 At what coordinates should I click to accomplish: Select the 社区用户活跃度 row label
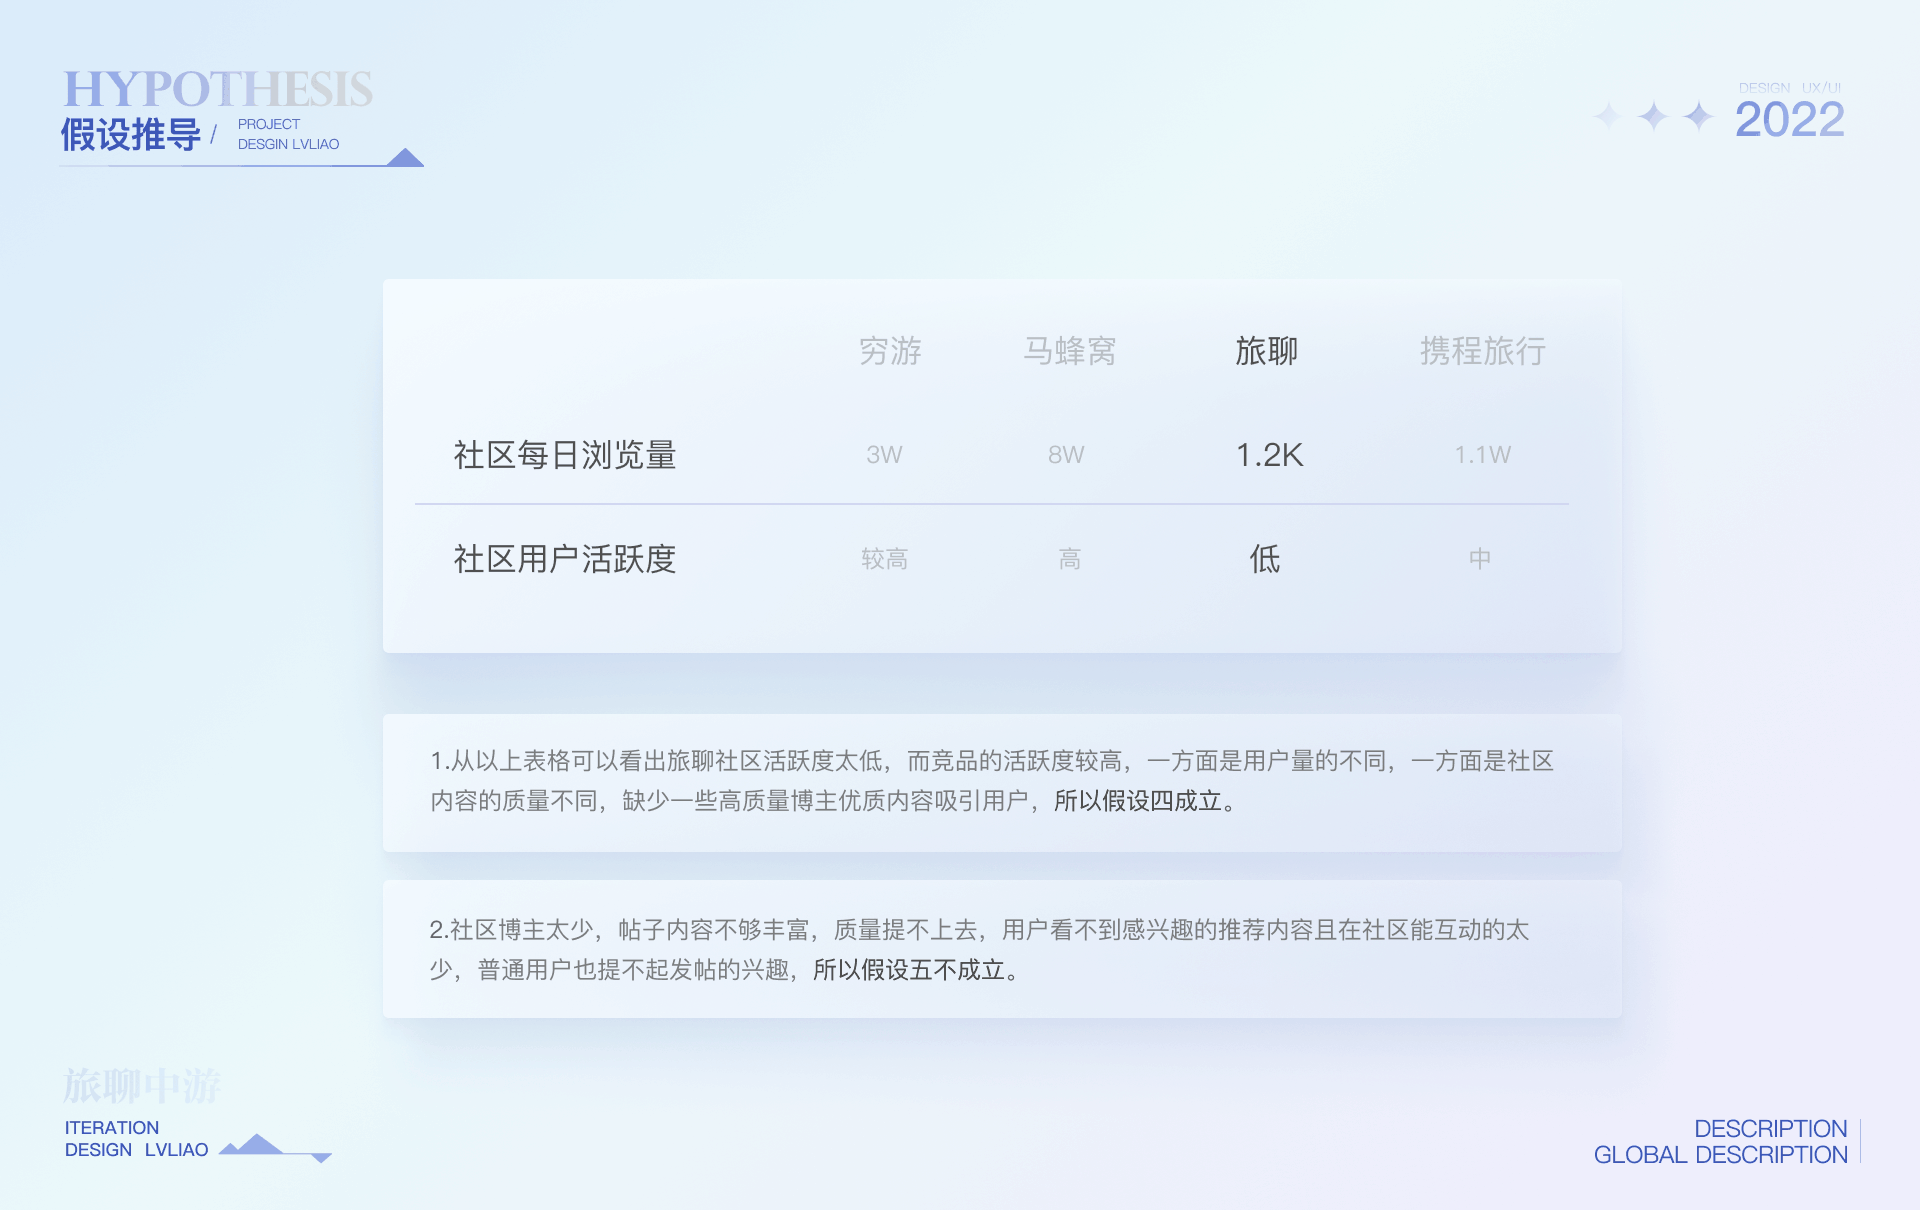[x=565, y=559]
